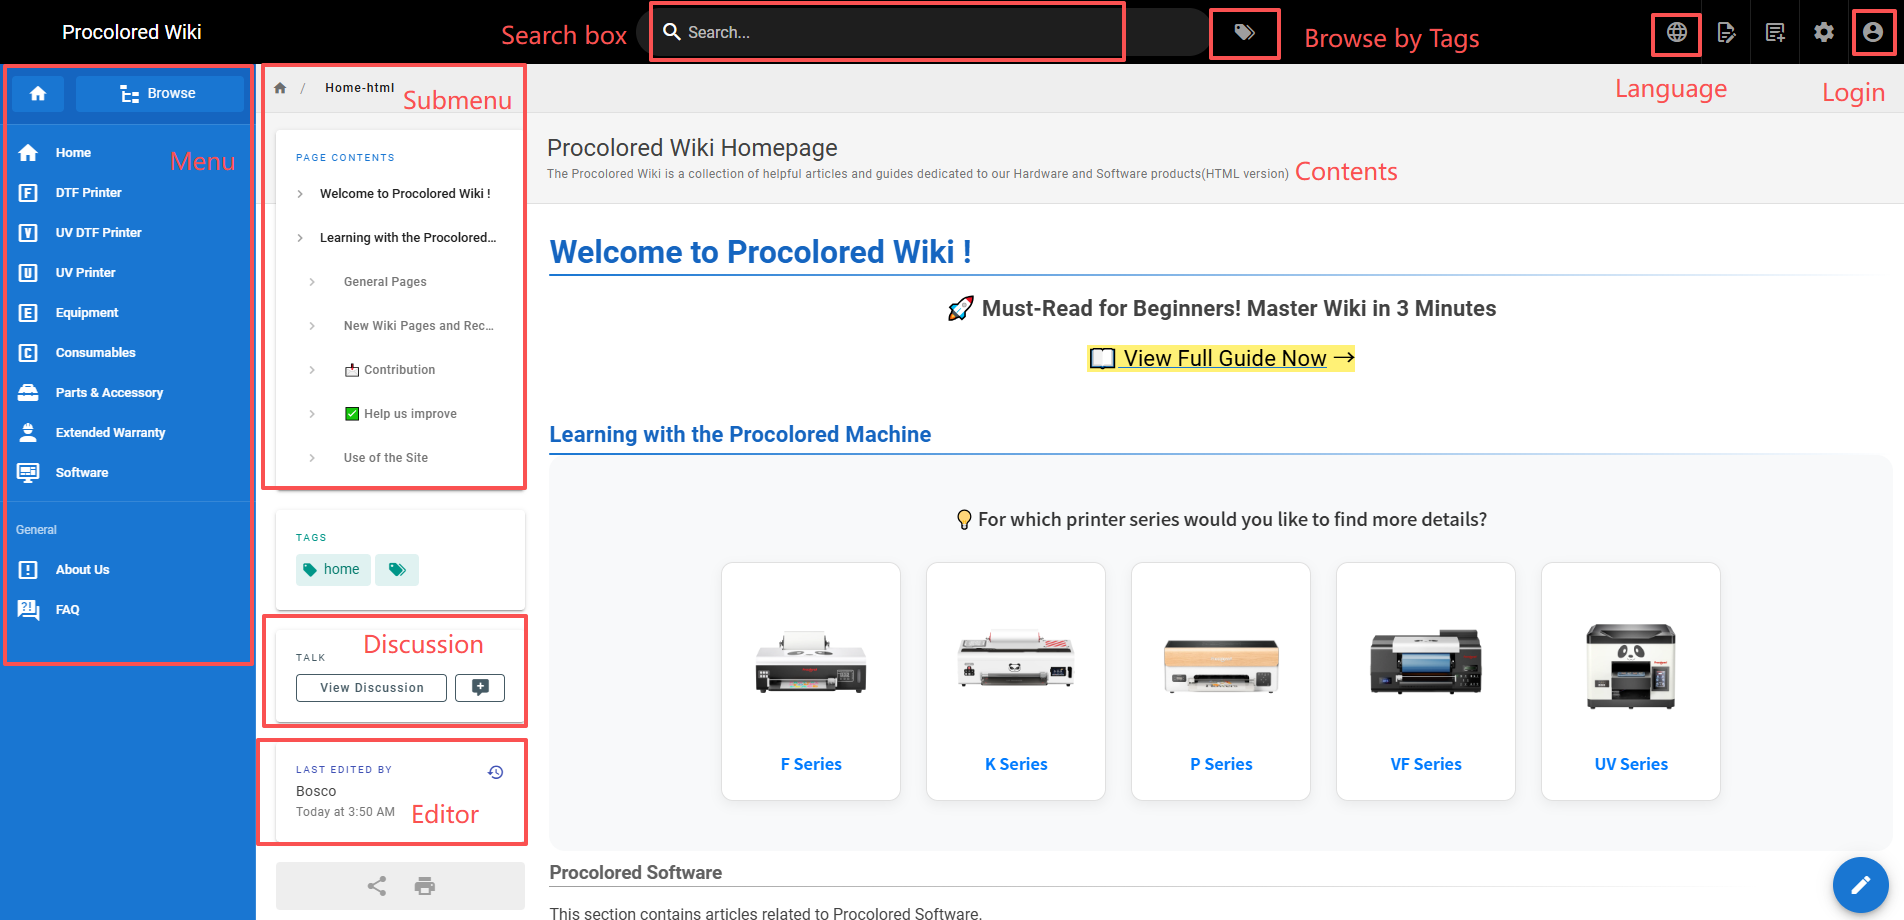Viewport: 1904px width, 920px height.
Task: Click the FAQ chat icon
Action: pos(28,609)
